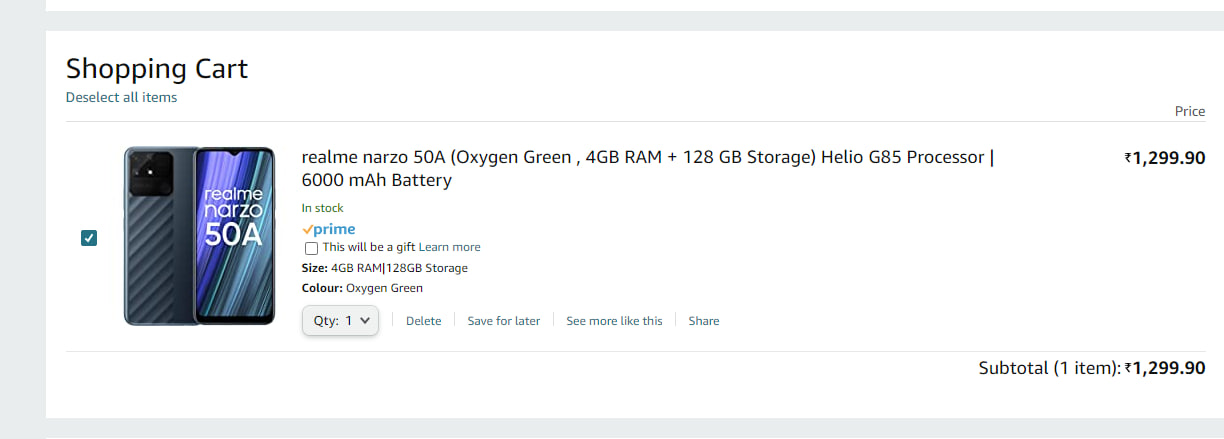The width and height of the screenshot is (1224, 439).
Task: Click the 'Size: 4GB RAM|128GB Storage' text
Action: point(385,268)
